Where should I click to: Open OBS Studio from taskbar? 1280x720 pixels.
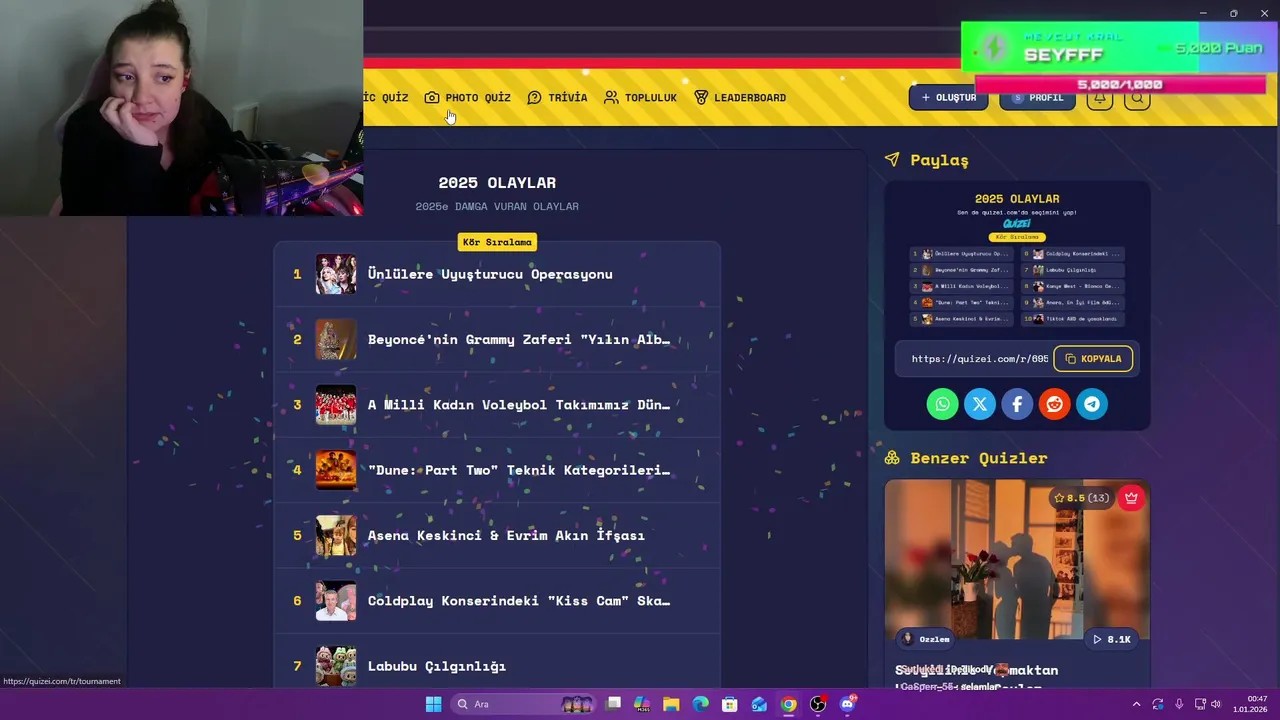(x=818, y=704)
